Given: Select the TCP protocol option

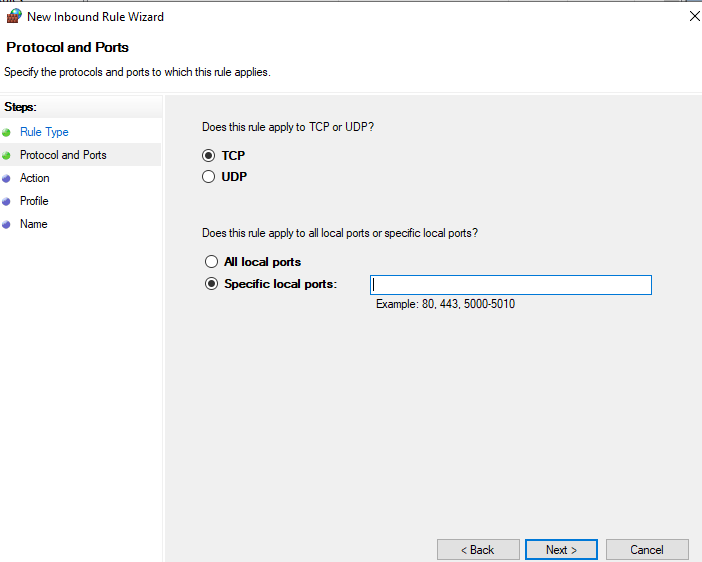Looking at the screenshot, I should (x=209, y=156).
